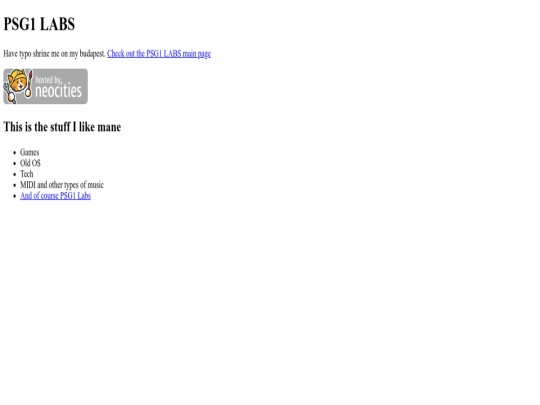This screenshot has height=405, width=540.
Task: Click the 'This is the stuff I like mane' heading
Action: tap(62, 127)
